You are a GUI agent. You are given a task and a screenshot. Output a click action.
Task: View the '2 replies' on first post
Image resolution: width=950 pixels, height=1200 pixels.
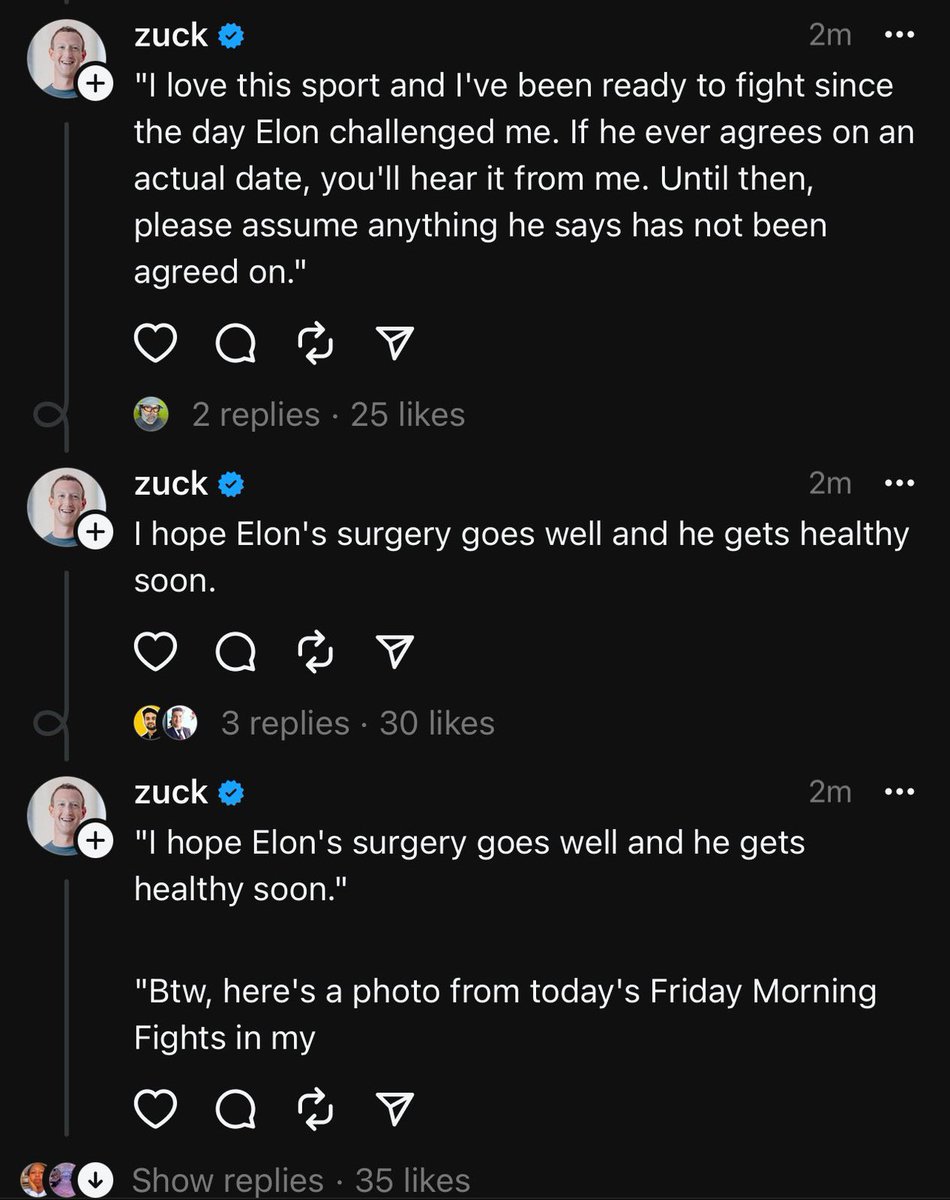(256, 414)
